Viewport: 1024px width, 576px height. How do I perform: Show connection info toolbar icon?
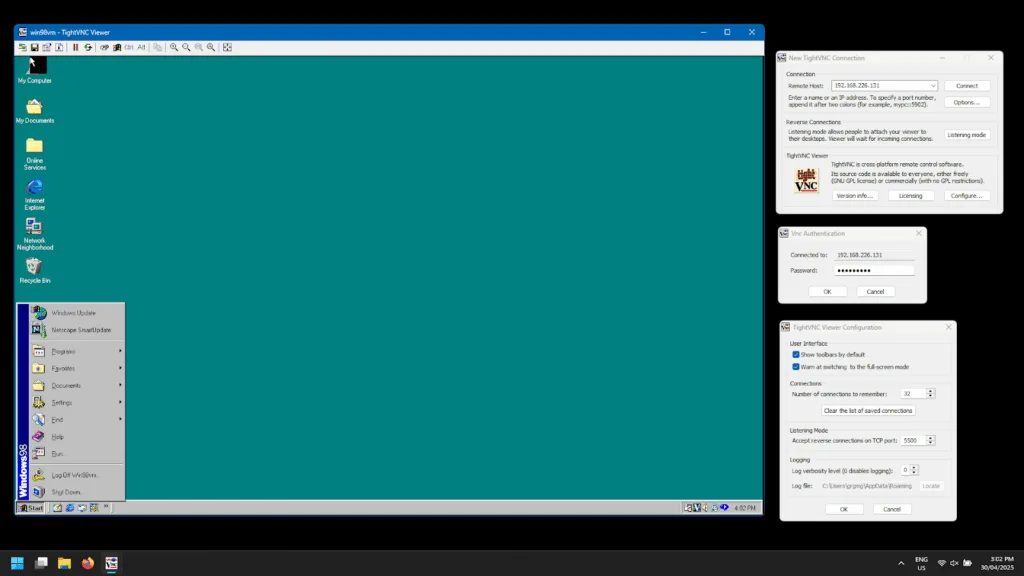[59, 47]
